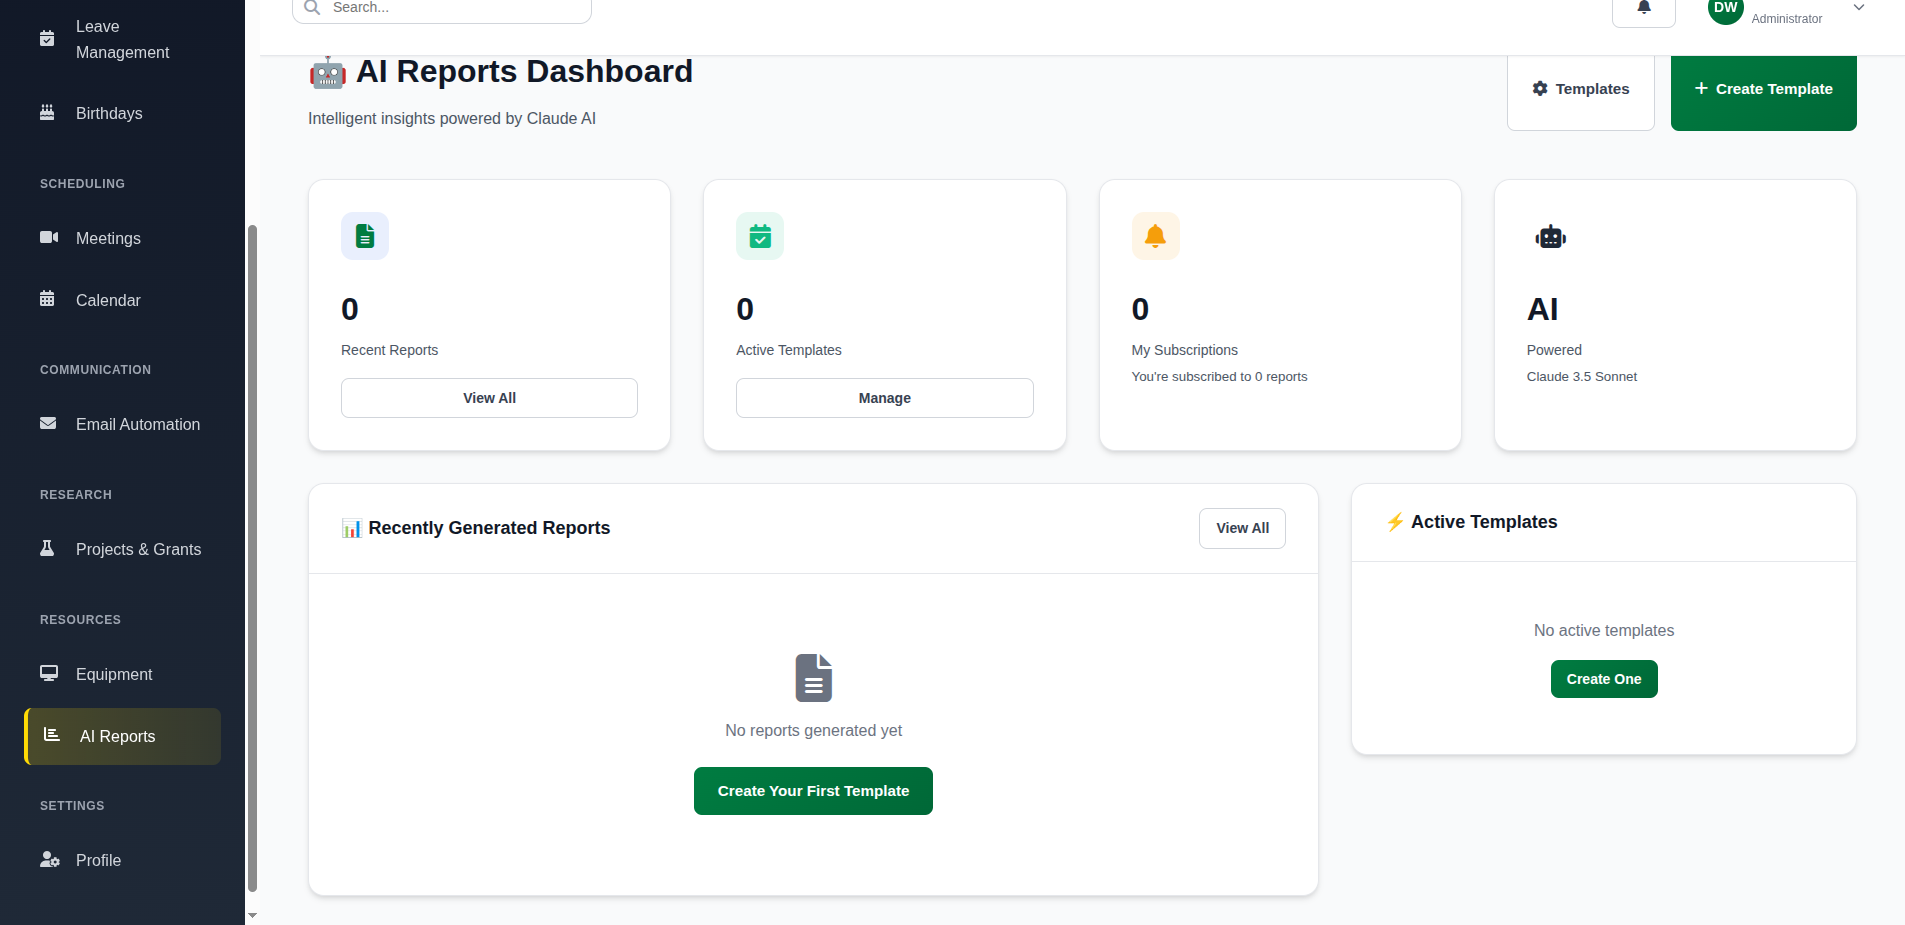Click the Create Template button
Screen dimensions: 1905x925
click(x=1762, y=88)
